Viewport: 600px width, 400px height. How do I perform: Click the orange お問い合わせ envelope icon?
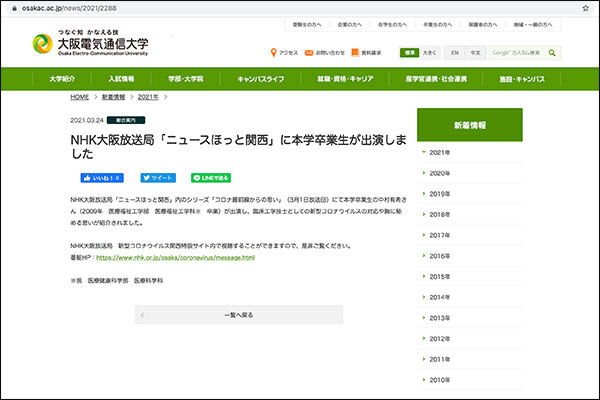309,53
